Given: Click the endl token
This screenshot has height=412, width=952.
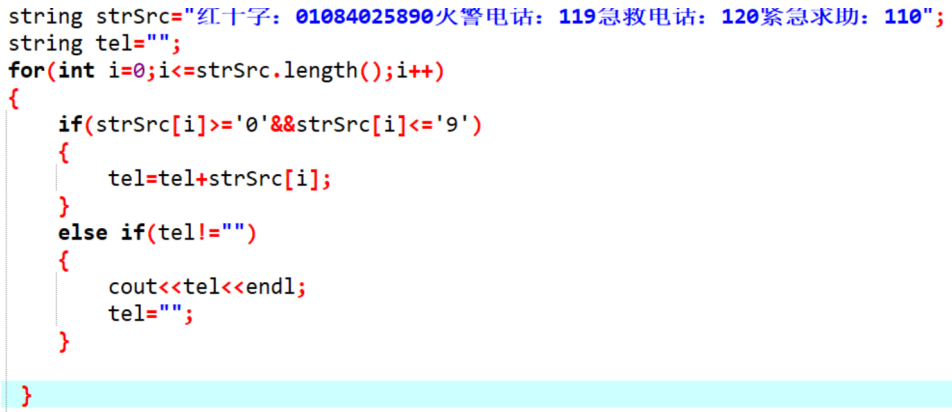Looking at the screenshot, I should coord(271,287).
